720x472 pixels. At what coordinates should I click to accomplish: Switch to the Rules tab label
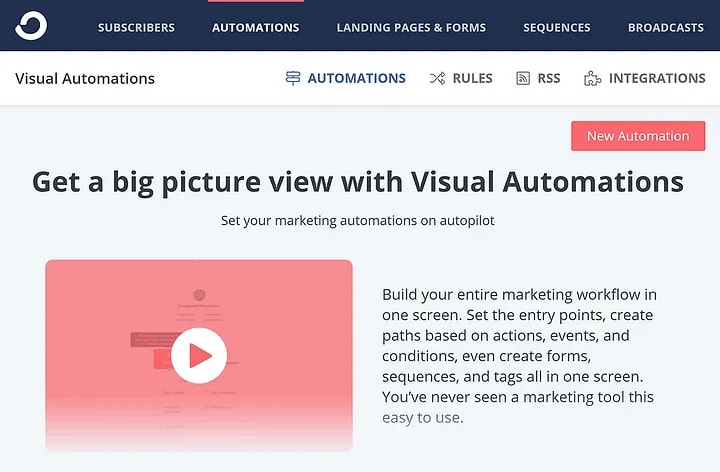click(472, 79)
